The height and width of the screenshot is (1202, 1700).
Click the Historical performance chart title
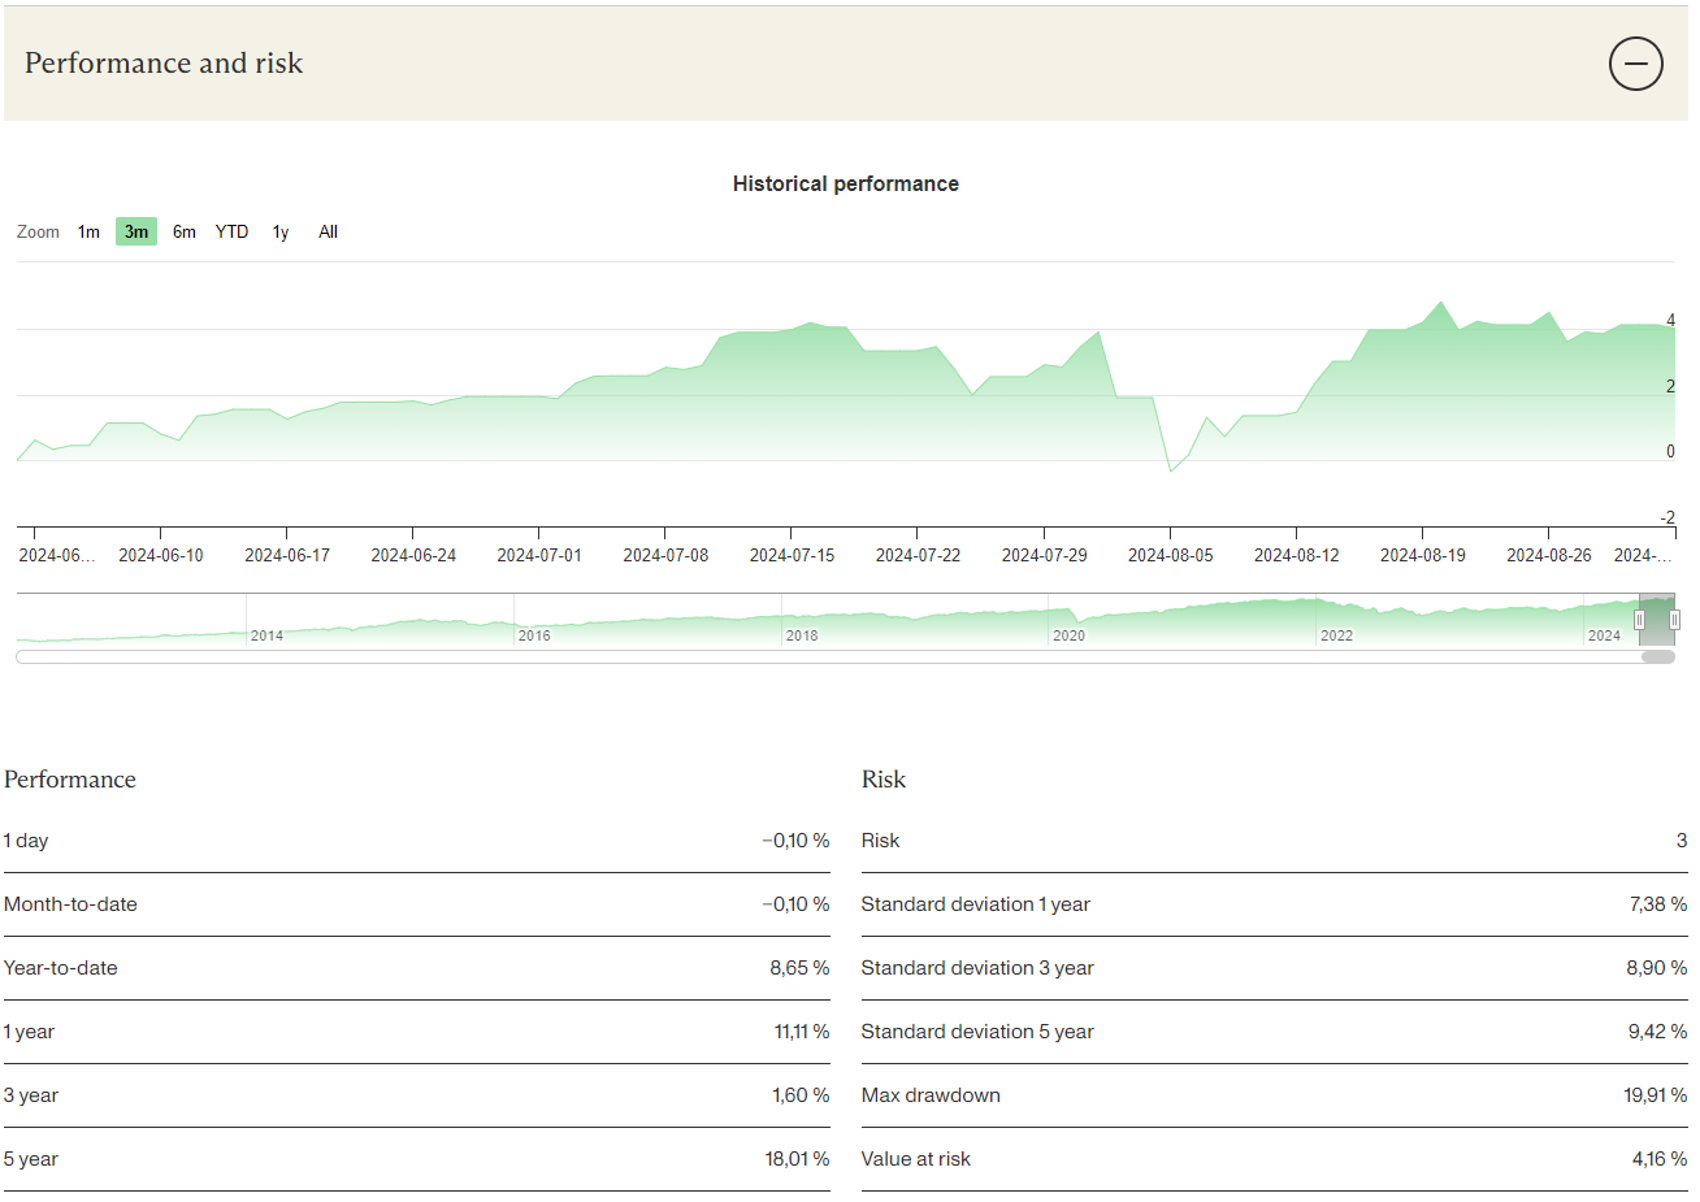click(x=845, y=183)
